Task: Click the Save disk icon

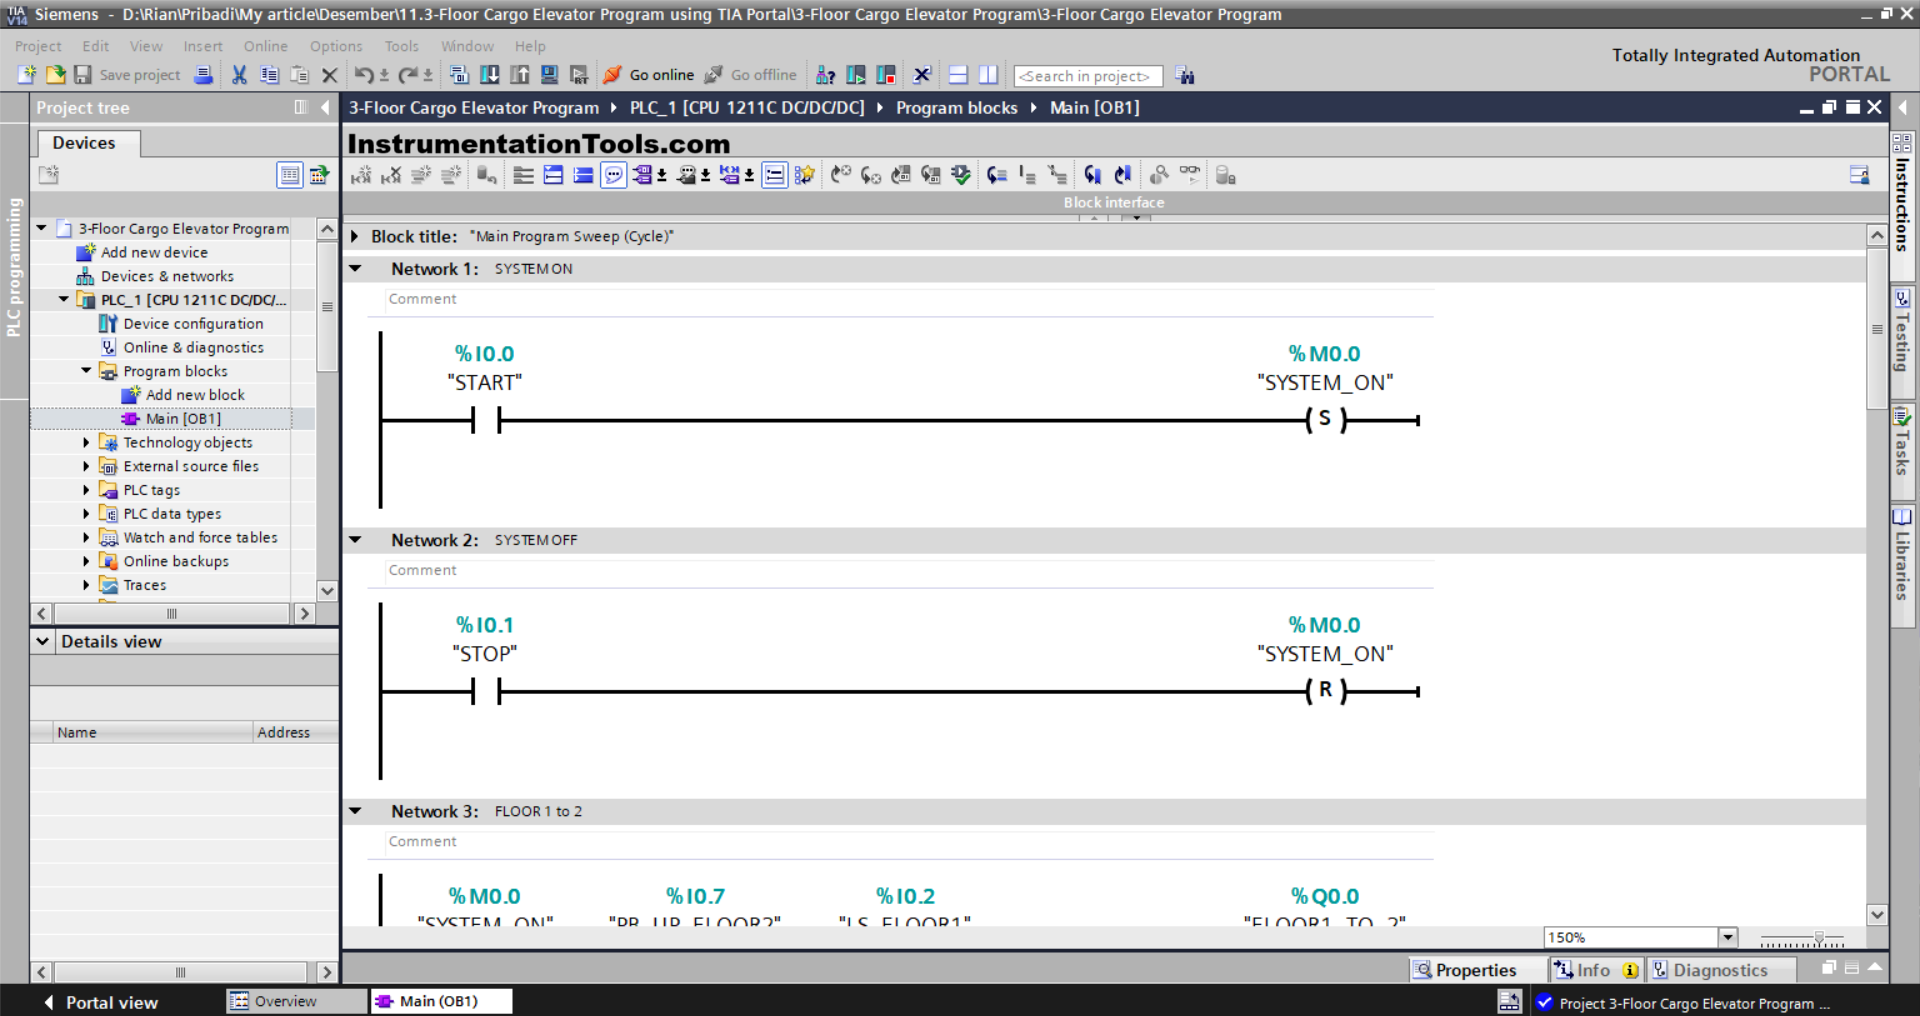Action: [x=83, y=75]
